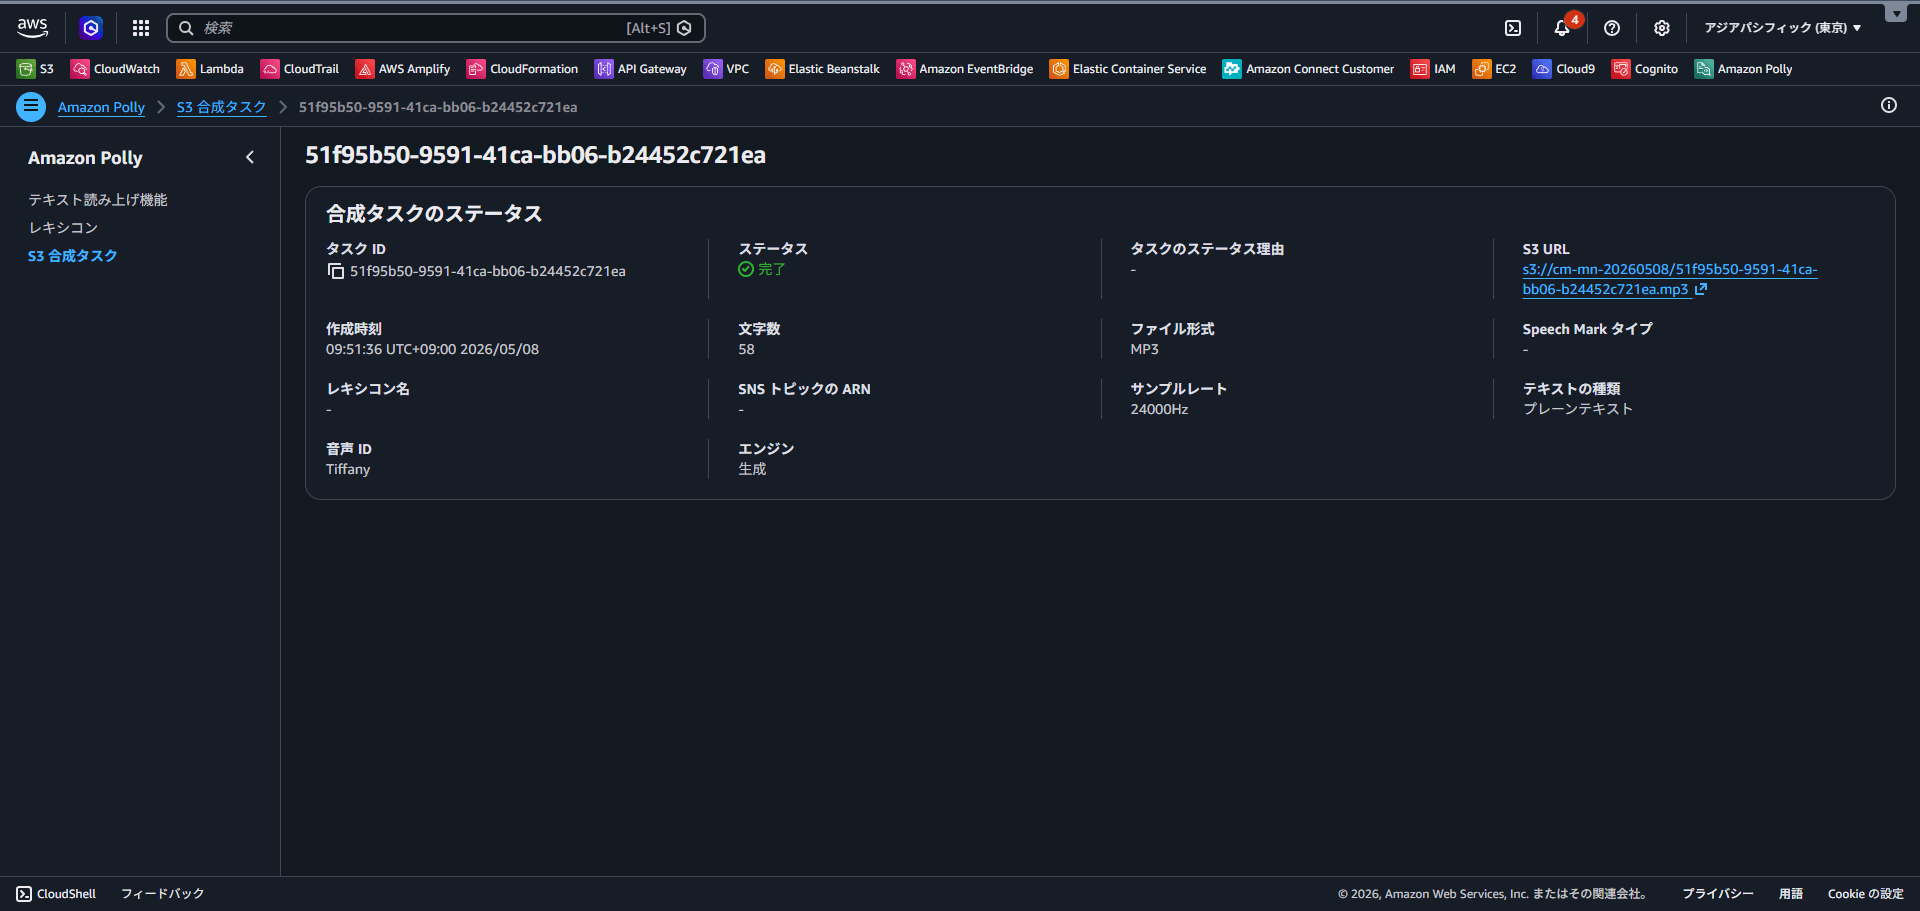Open 用語 link in the footer
1920x911 pixels.
[1790, 894]
